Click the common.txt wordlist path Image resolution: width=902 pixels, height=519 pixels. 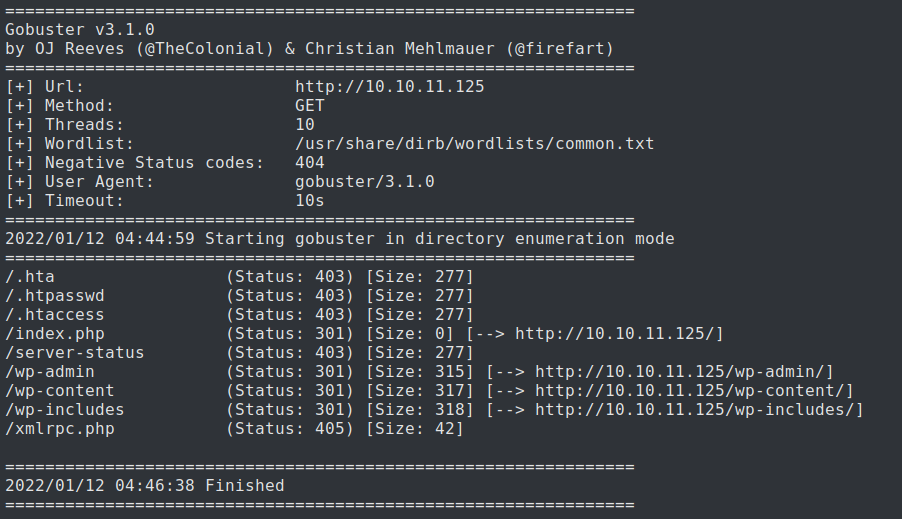(x=474, y=143)
